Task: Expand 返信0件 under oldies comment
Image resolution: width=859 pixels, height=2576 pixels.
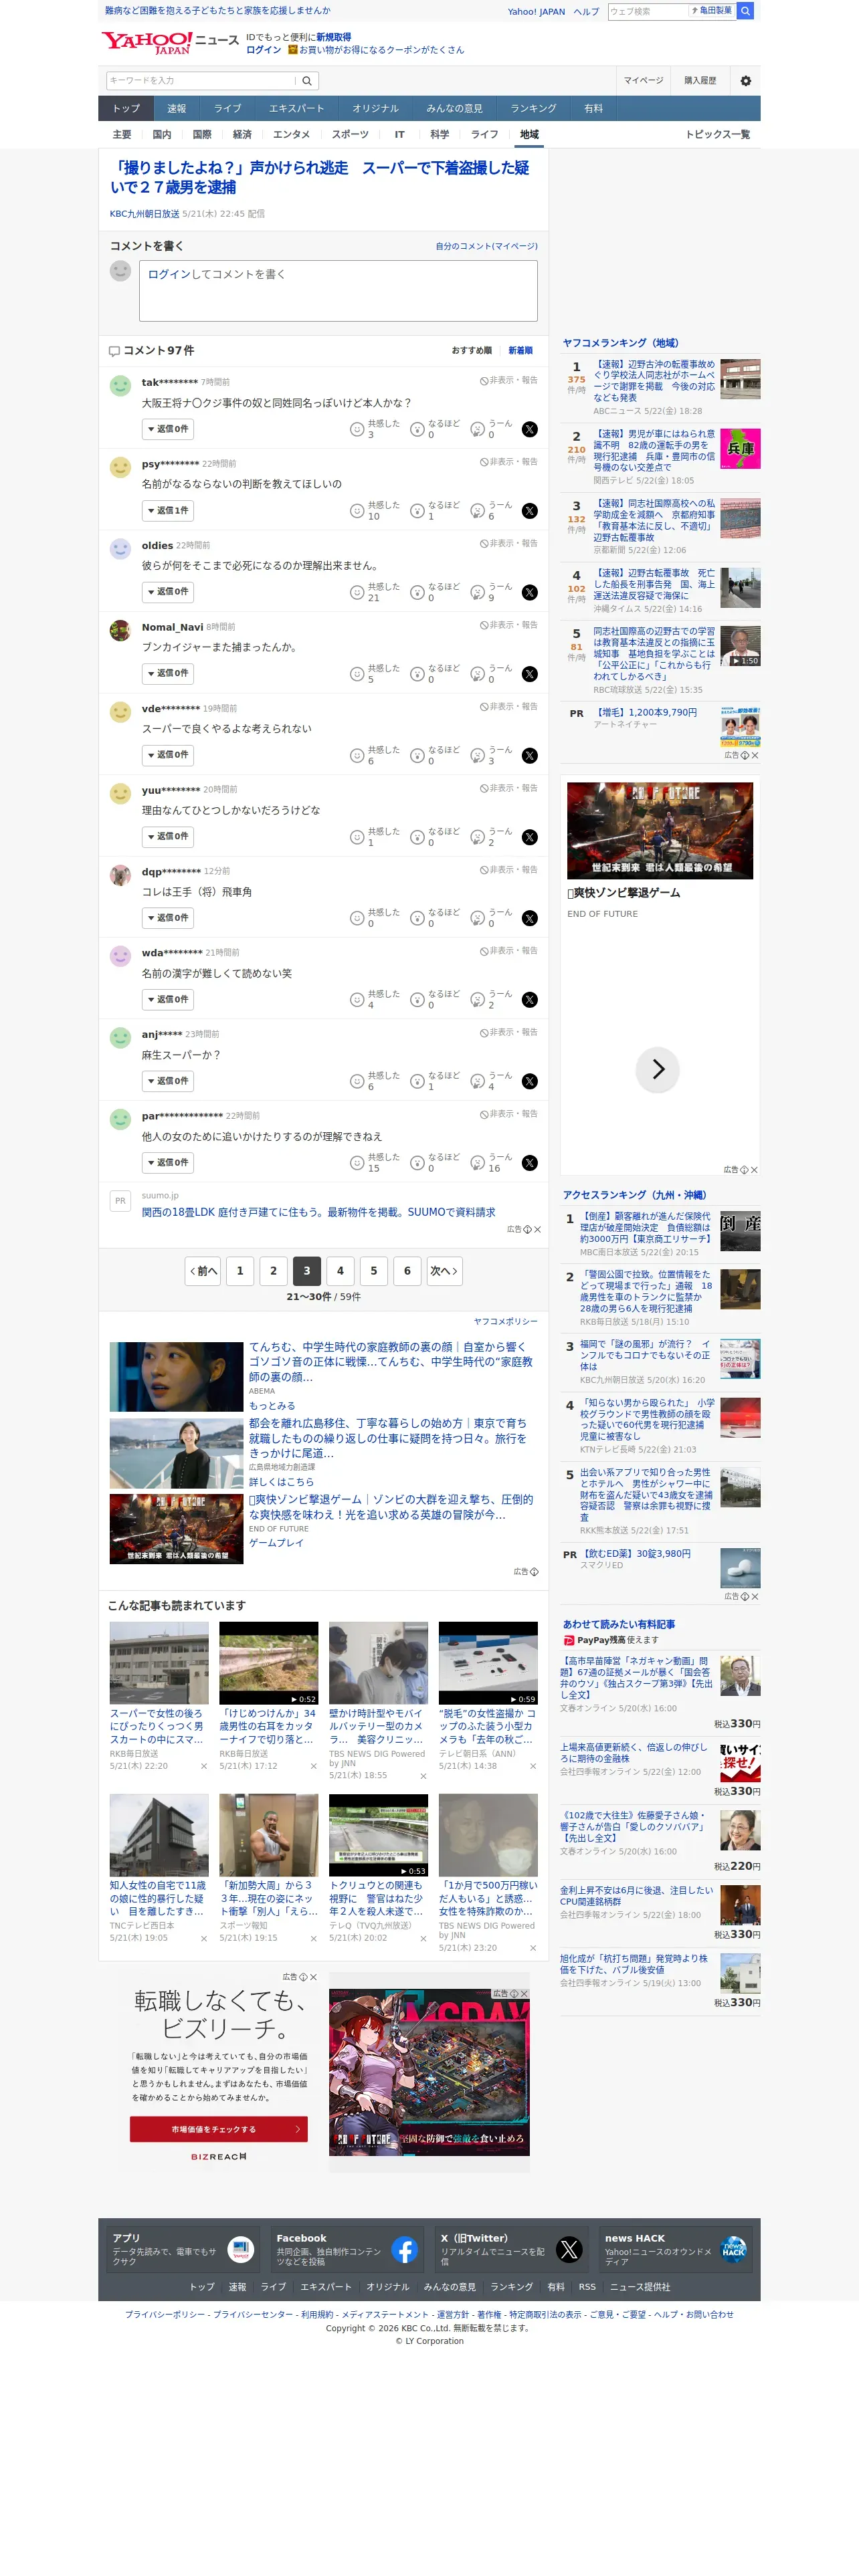Action: point(167,592)
